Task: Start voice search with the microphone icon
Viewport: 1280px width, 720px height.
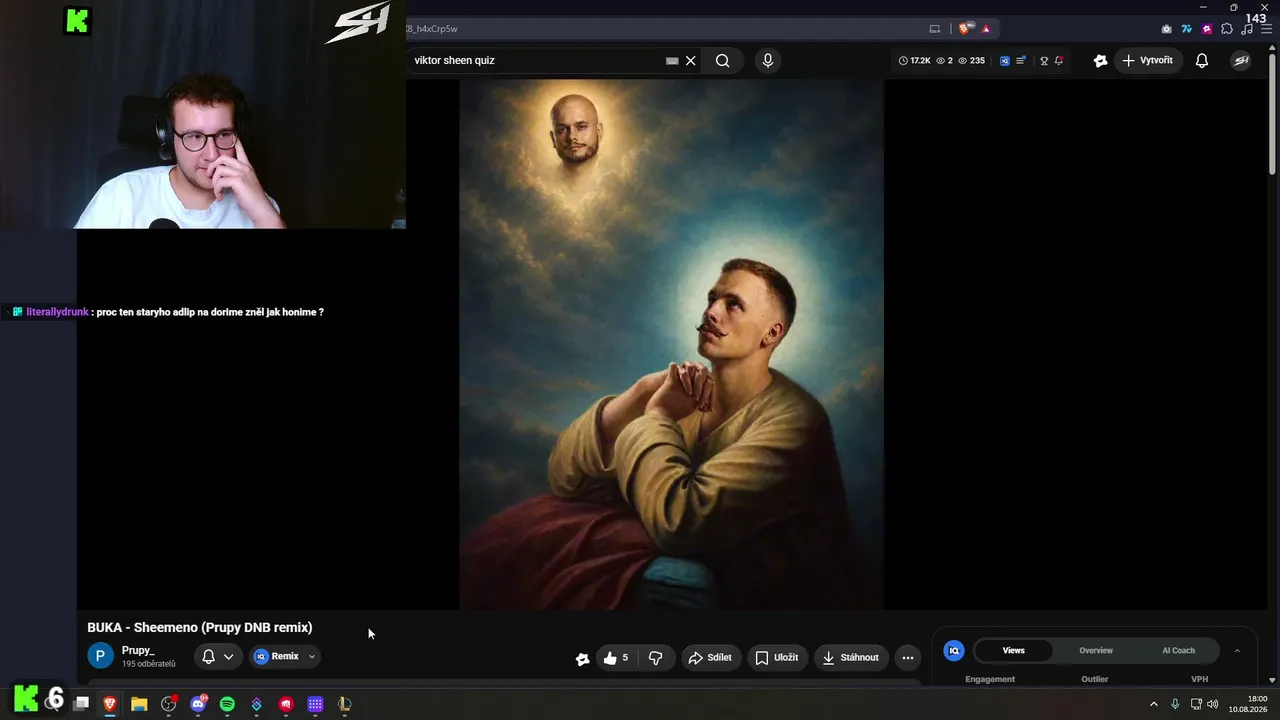Action: click(768, 60)
